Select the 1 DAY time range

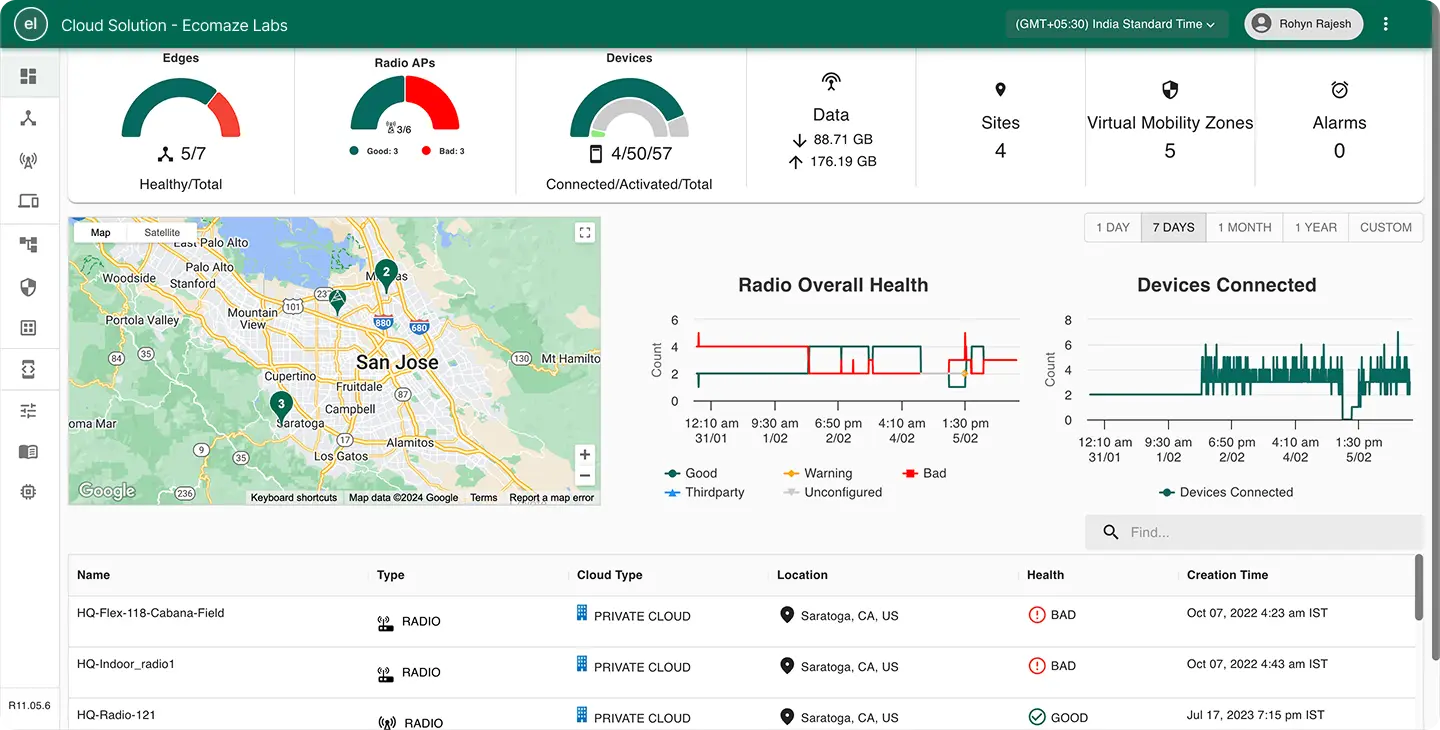pos(1112,227)
